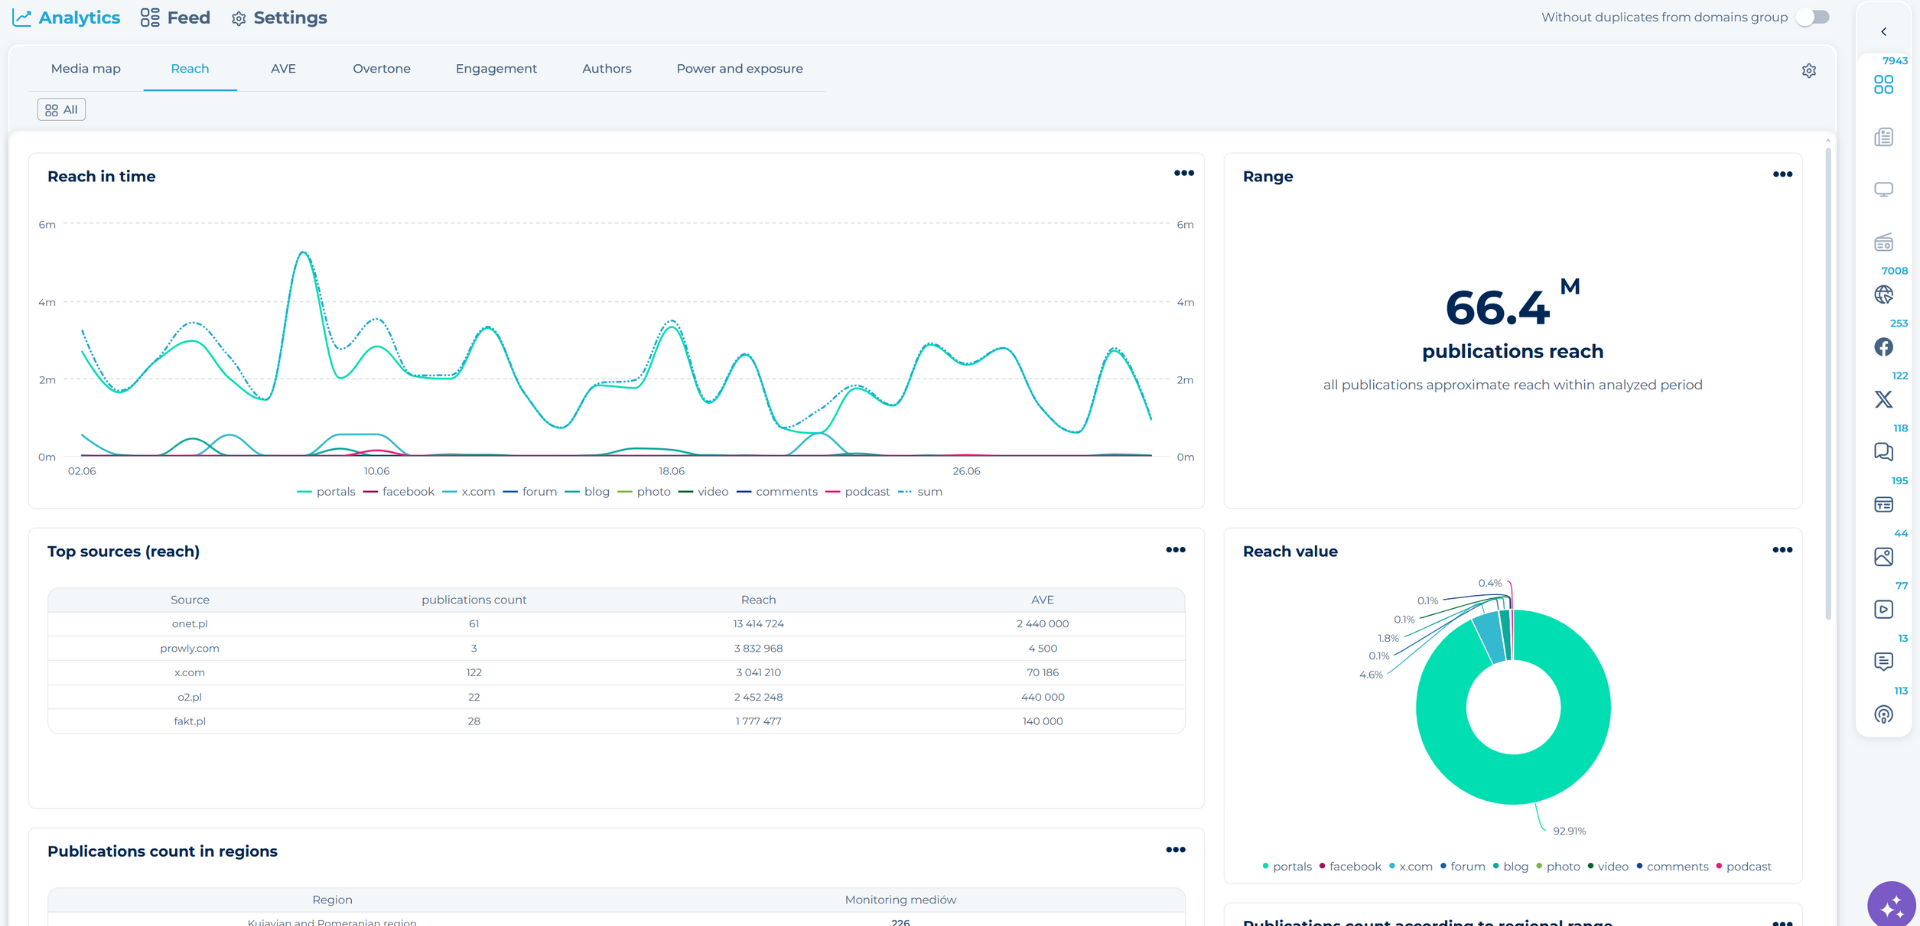Expand Top sources (reach) options menu

click(1175, 550)
